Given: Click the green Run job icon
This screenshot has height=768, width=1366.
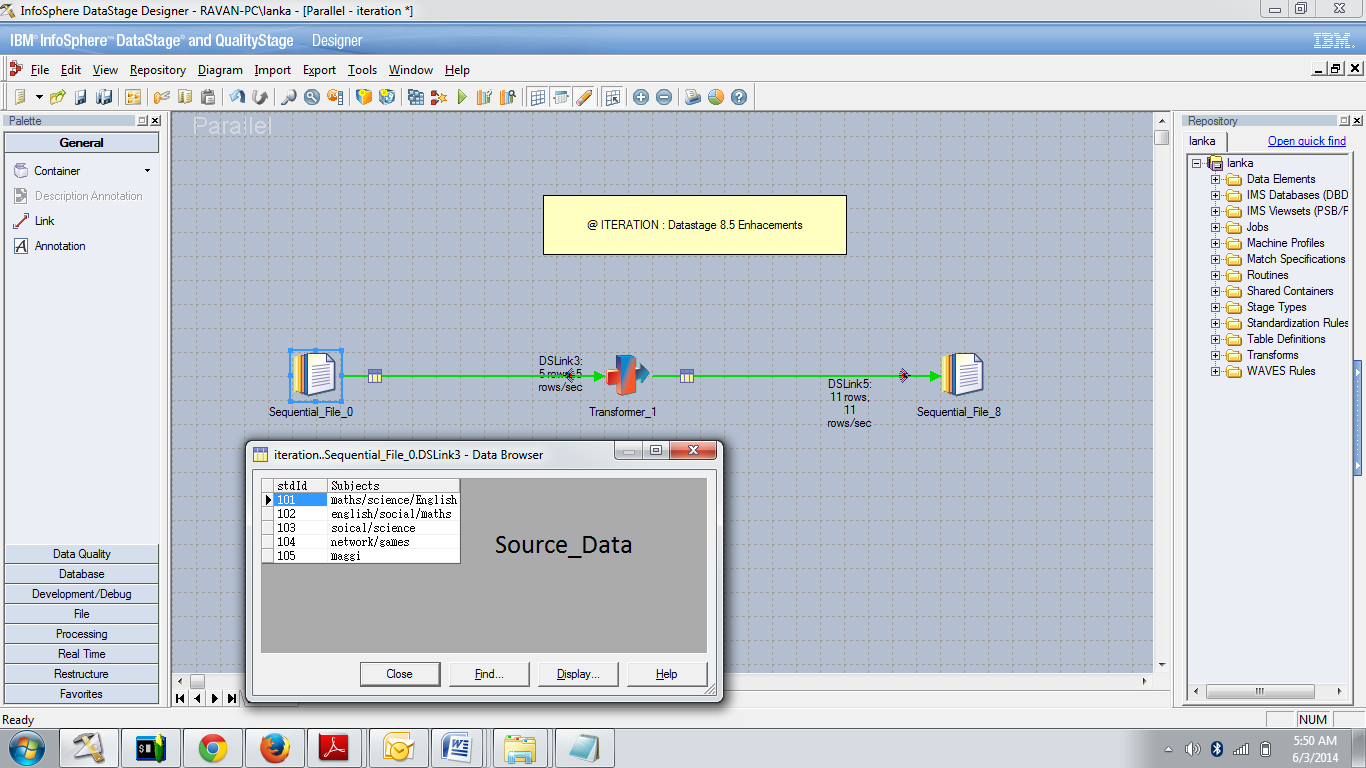Looking at the screenshot, I should (x=462, y=97).
